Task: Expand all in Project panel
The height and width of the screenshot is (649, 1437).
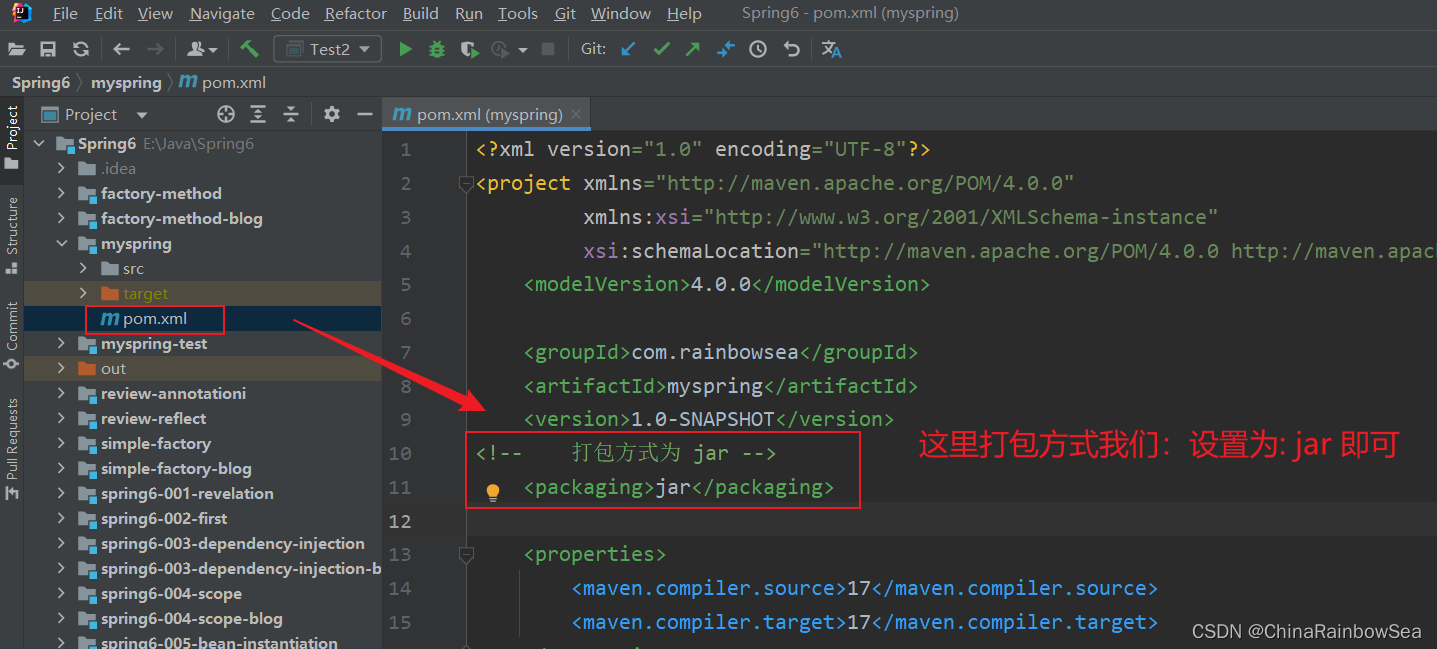Action: [258, 114]
